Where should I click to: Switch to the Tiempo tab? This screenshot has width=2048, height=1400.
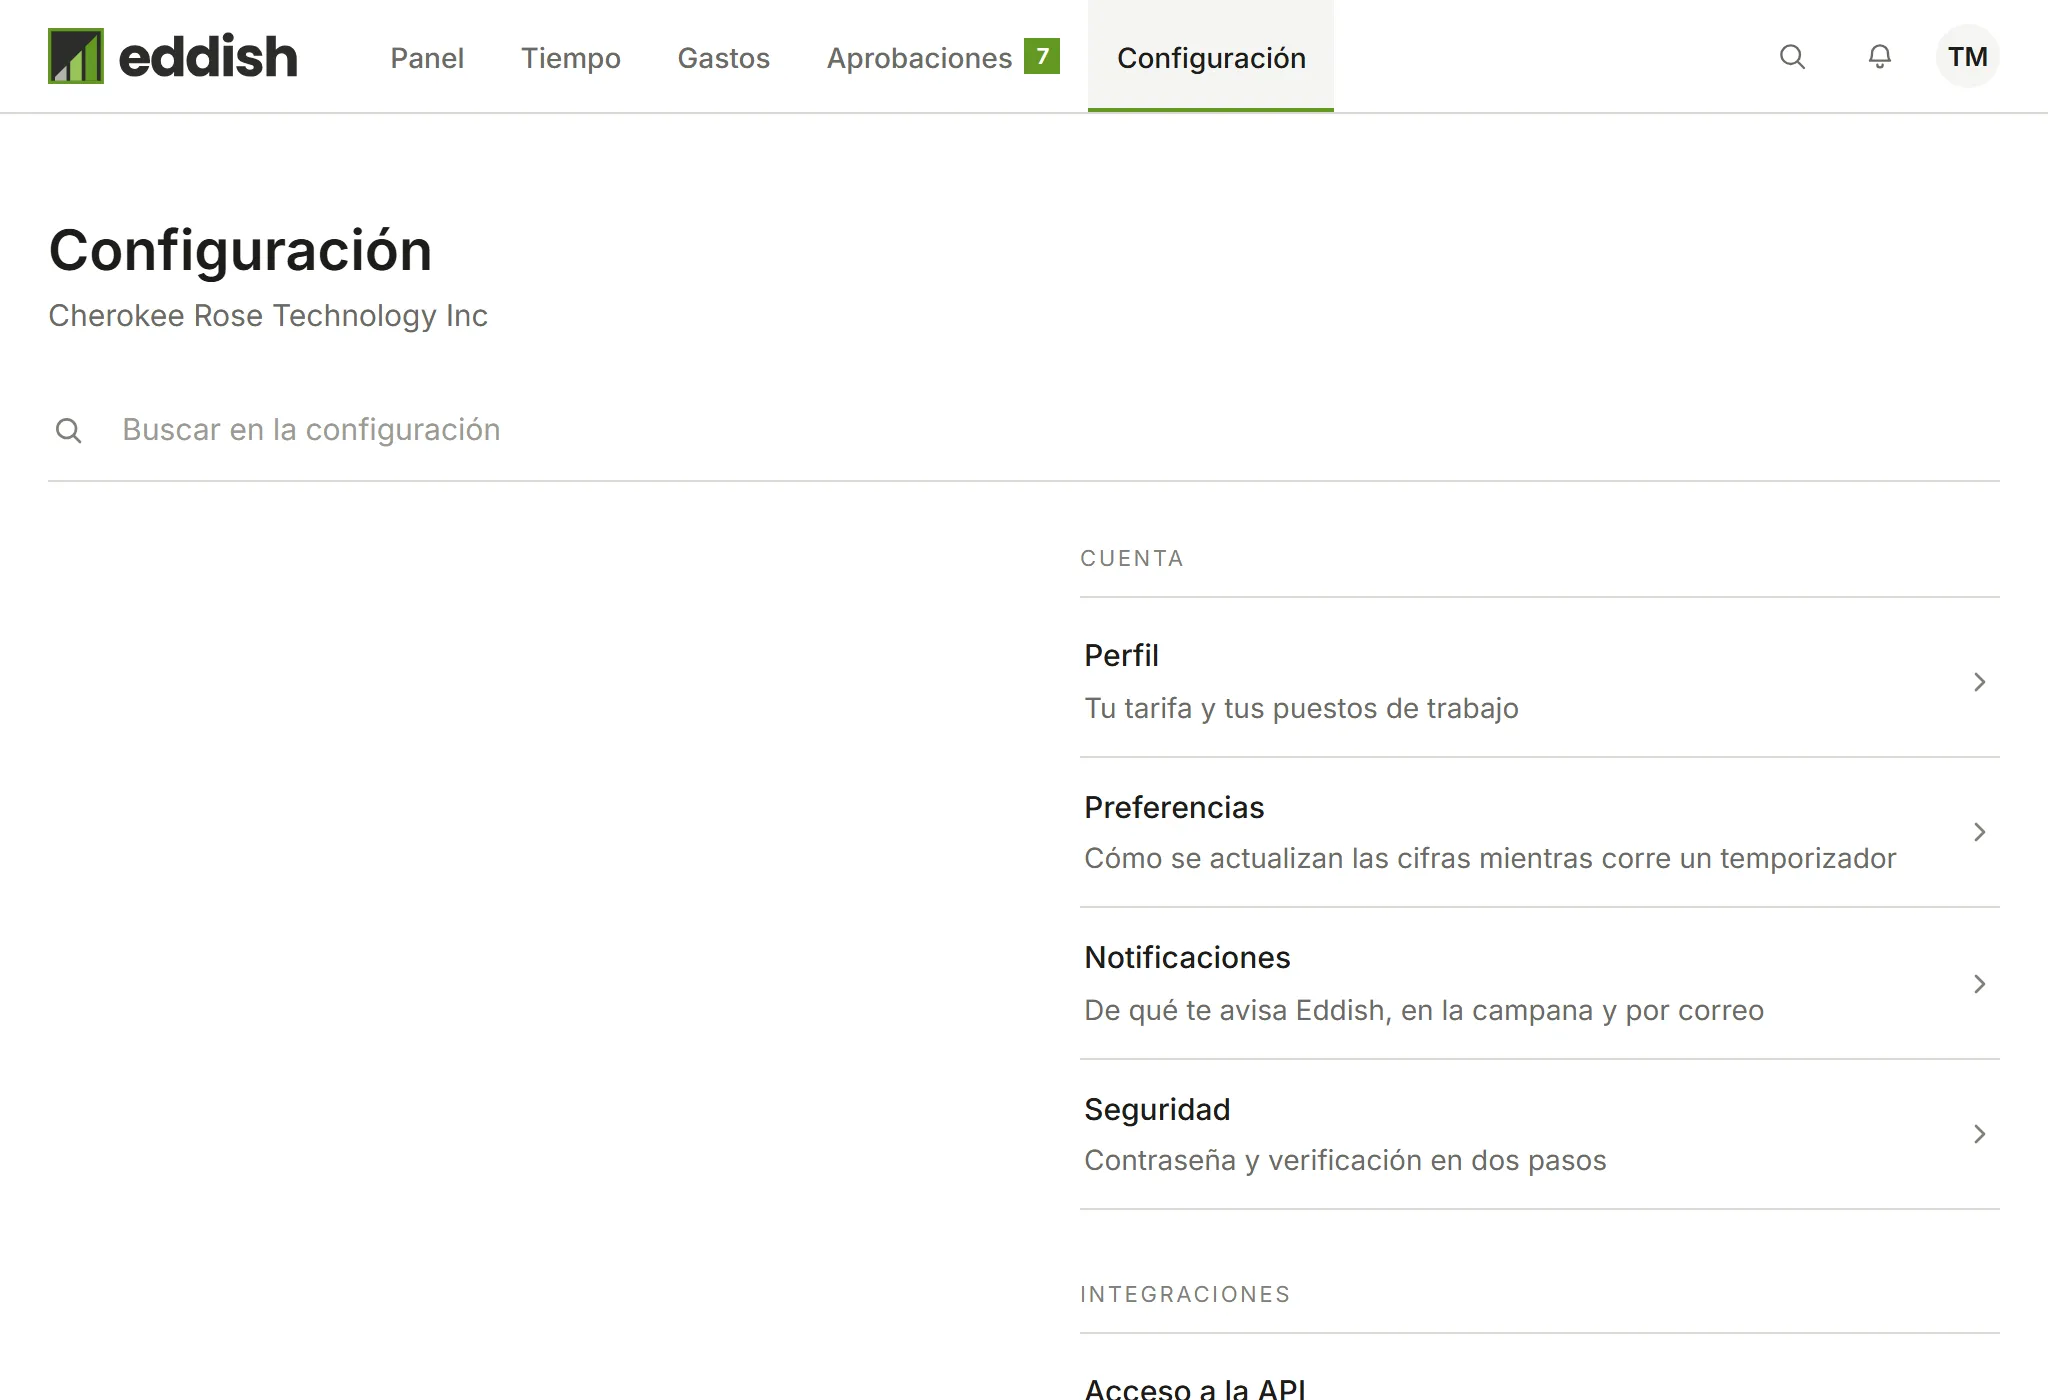point(571,57)
